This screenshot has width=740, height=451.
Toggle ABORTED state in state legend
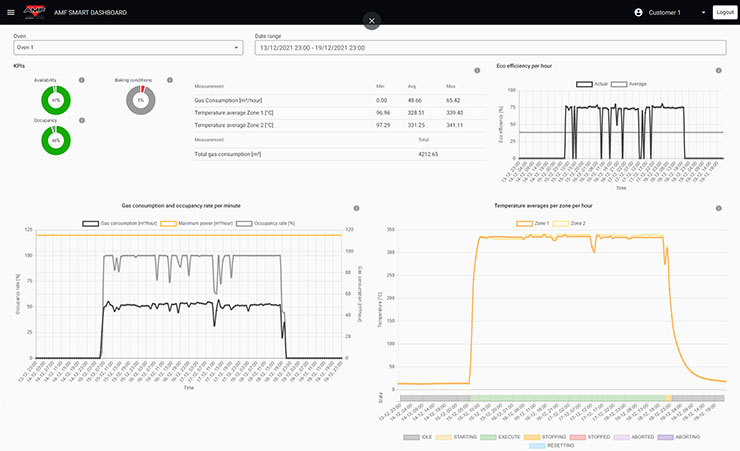pos(634,437)
